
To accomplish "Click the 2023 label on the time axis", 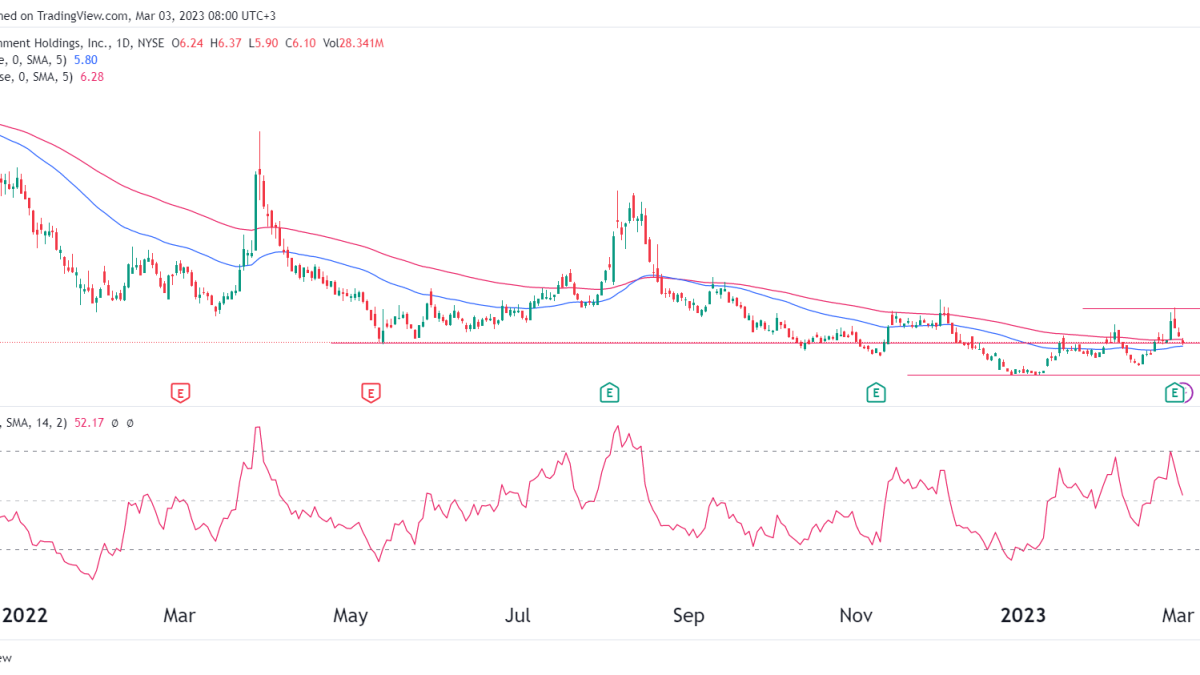I will click(x=1022, y=616).
